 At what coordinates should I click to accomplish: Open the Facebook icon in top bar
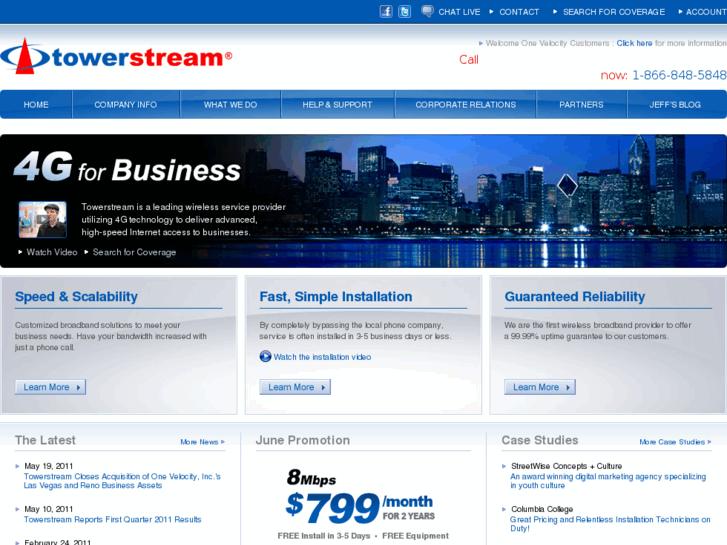[386, 12]
